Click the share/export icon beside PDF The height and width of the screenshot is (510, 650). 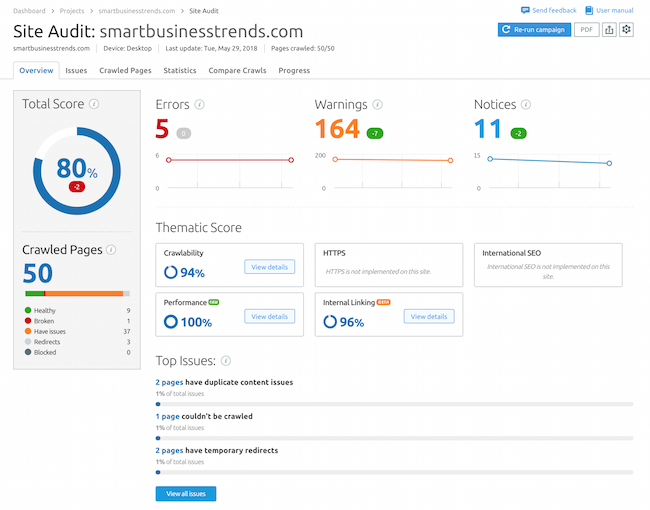[609, 29]
